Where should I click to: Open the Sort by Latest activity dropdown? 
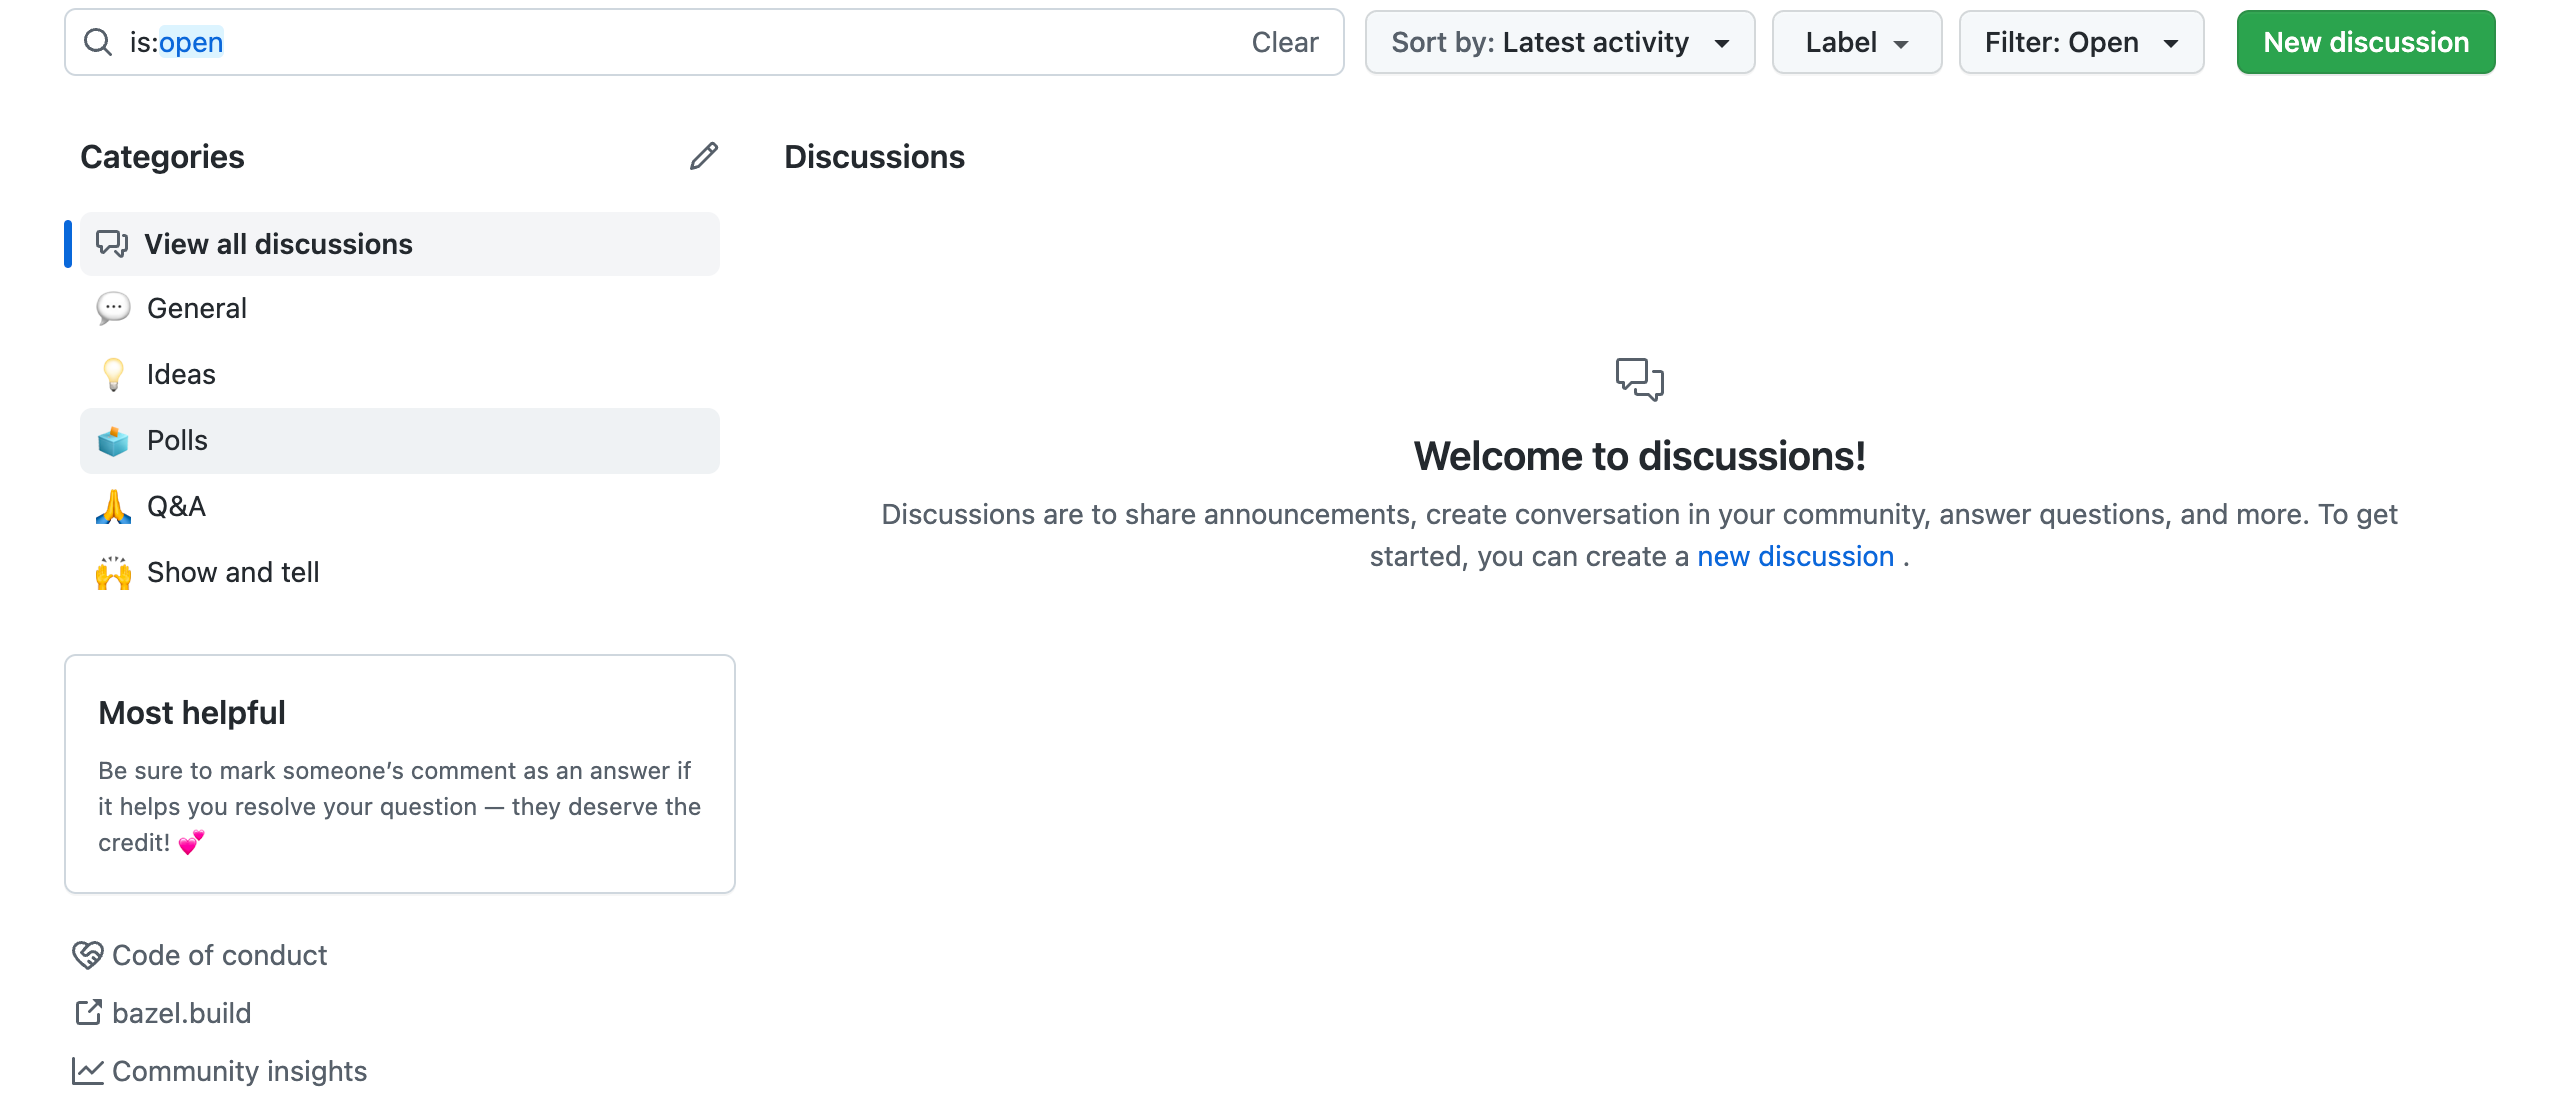(1560, 42)
